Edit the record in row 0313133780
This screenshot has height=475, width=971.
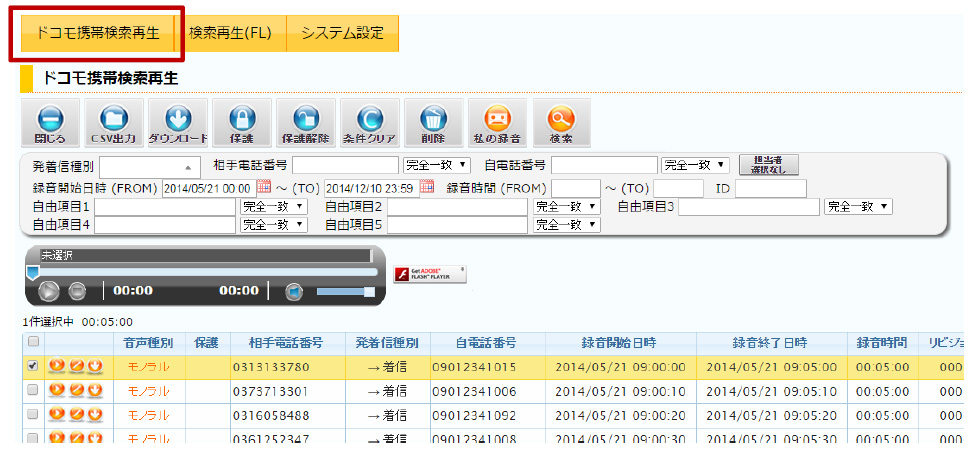click(x=76, y=367)
